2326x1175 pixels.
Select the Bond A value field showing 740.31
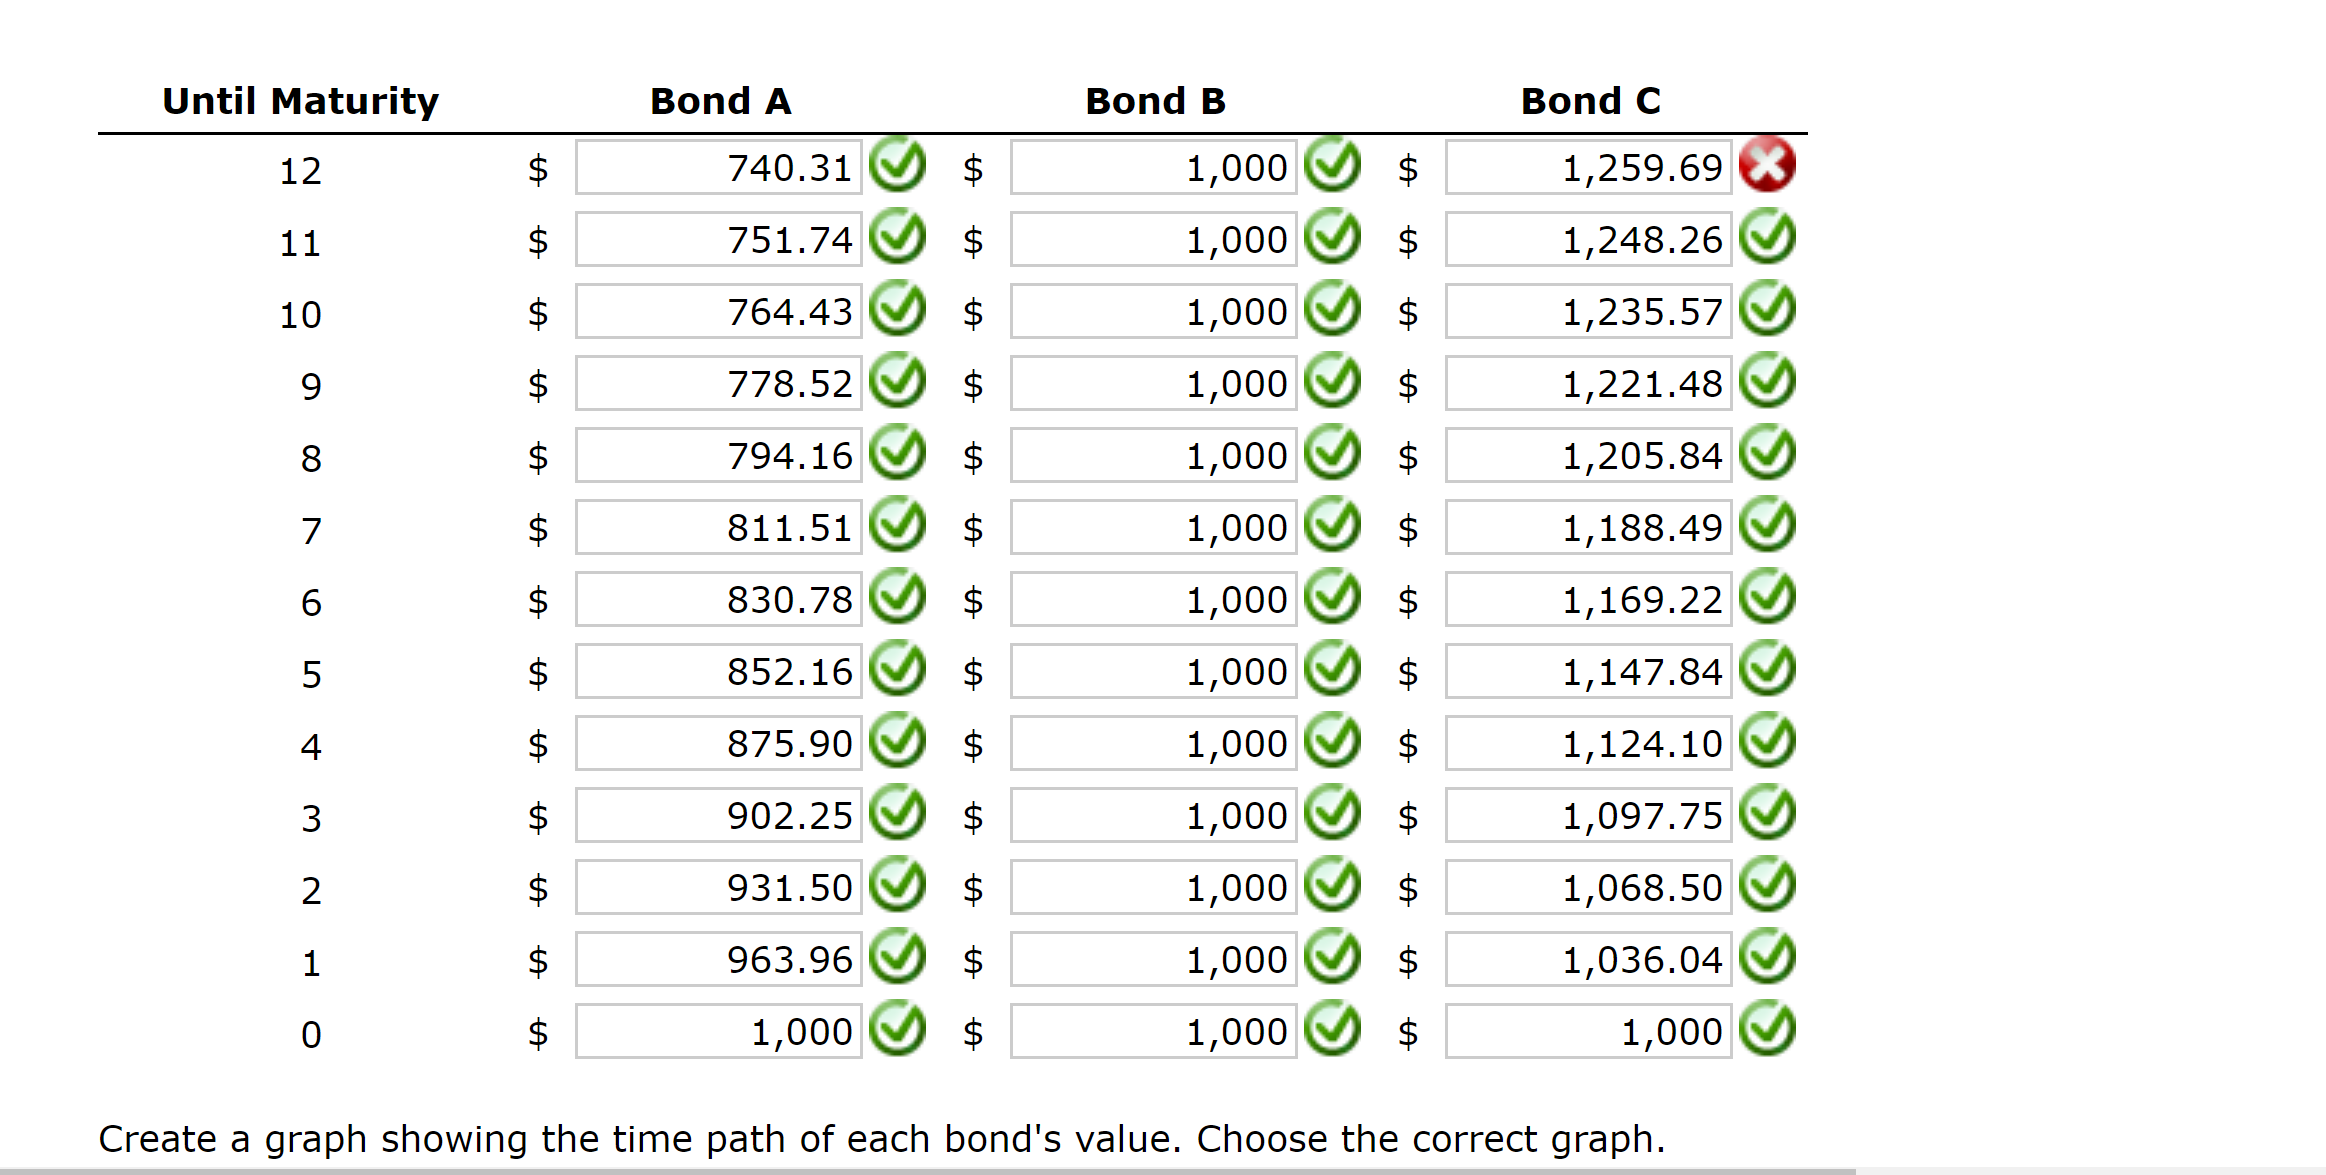click(x=718, y=166)
